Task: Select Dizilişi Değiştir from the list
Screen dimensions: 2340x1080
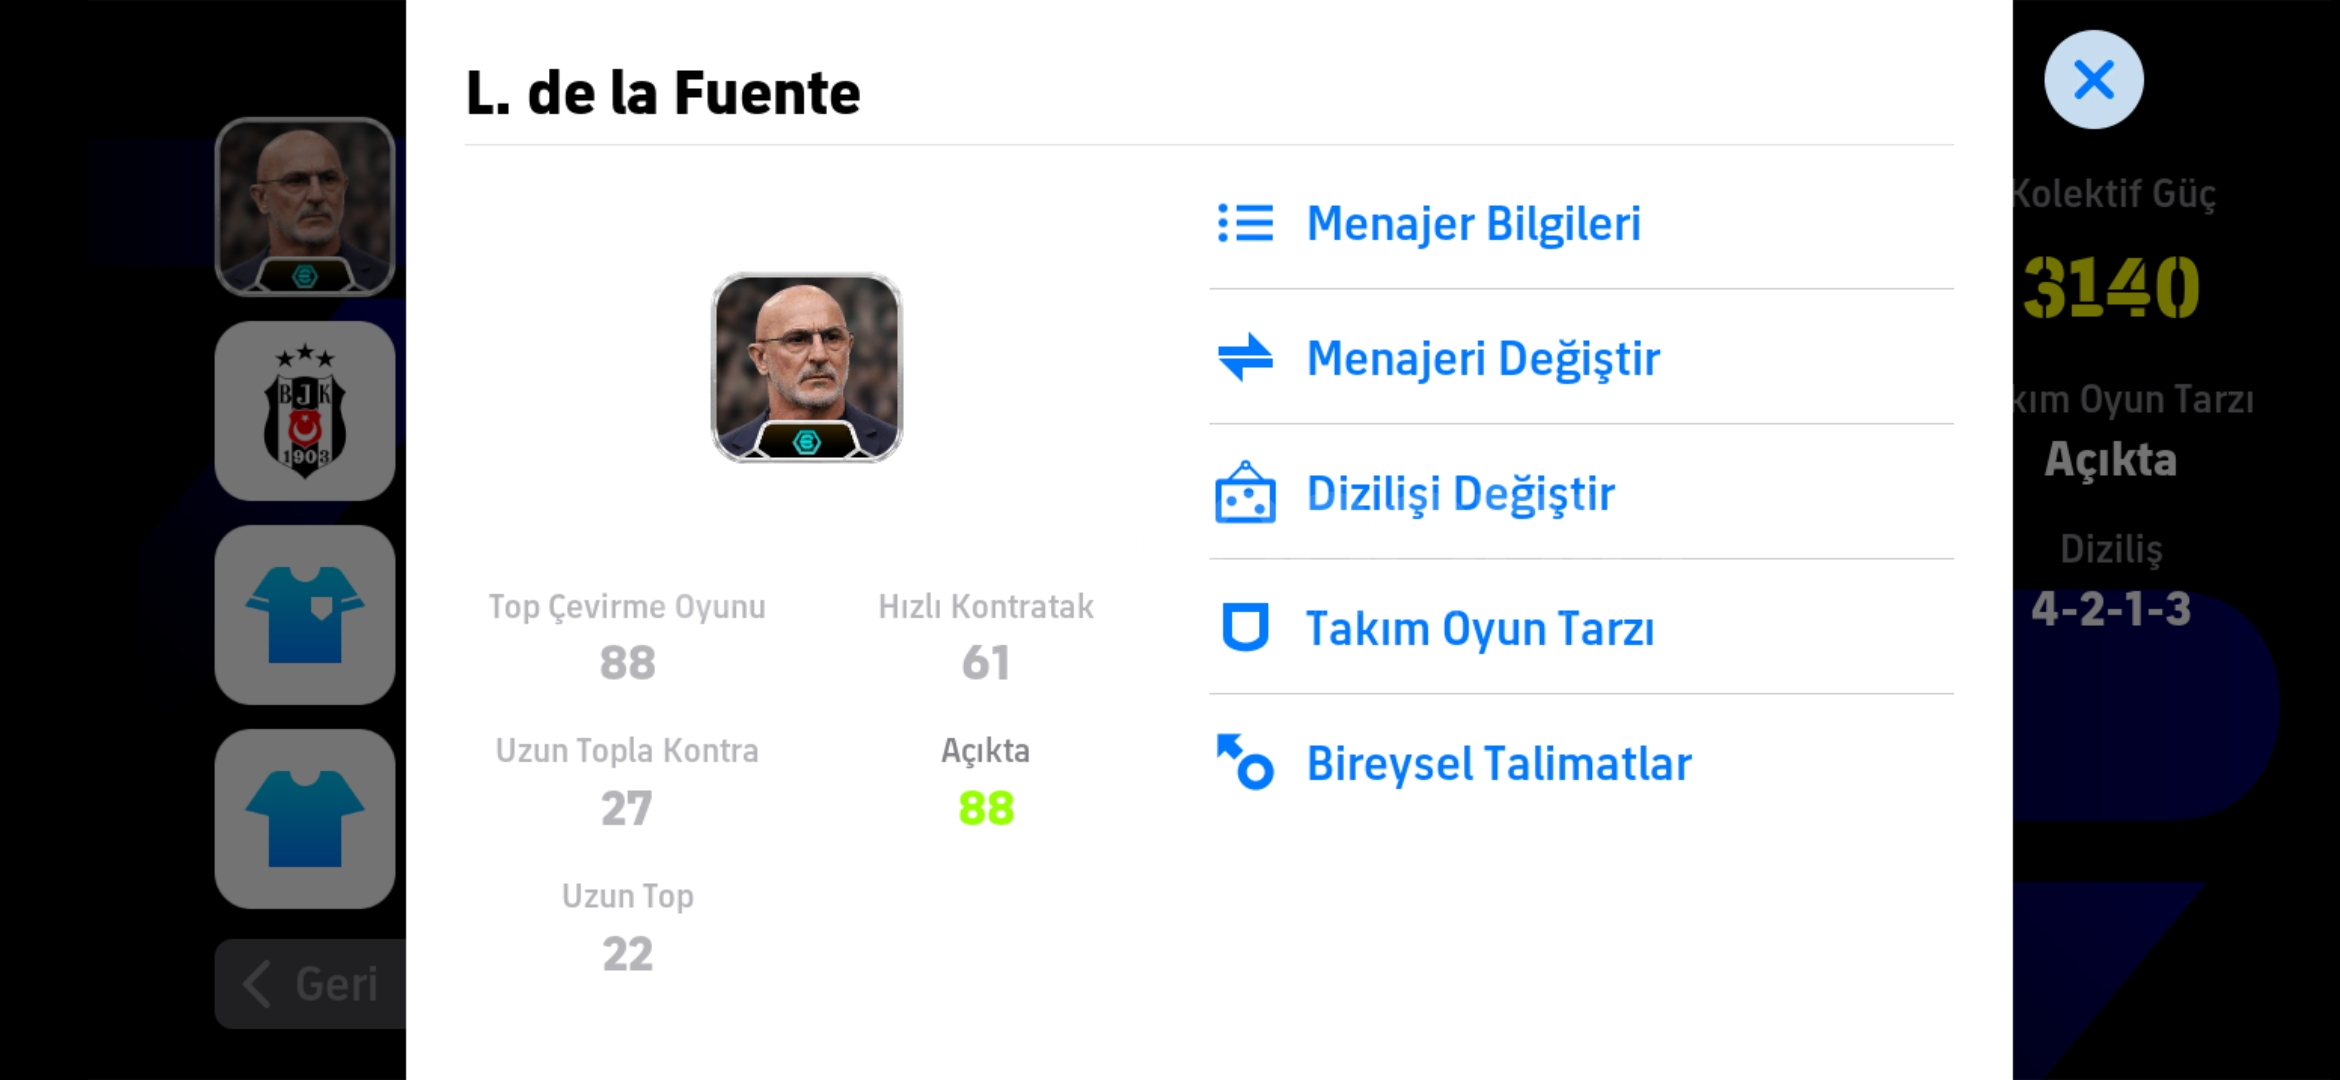Action: (1460, 493)
